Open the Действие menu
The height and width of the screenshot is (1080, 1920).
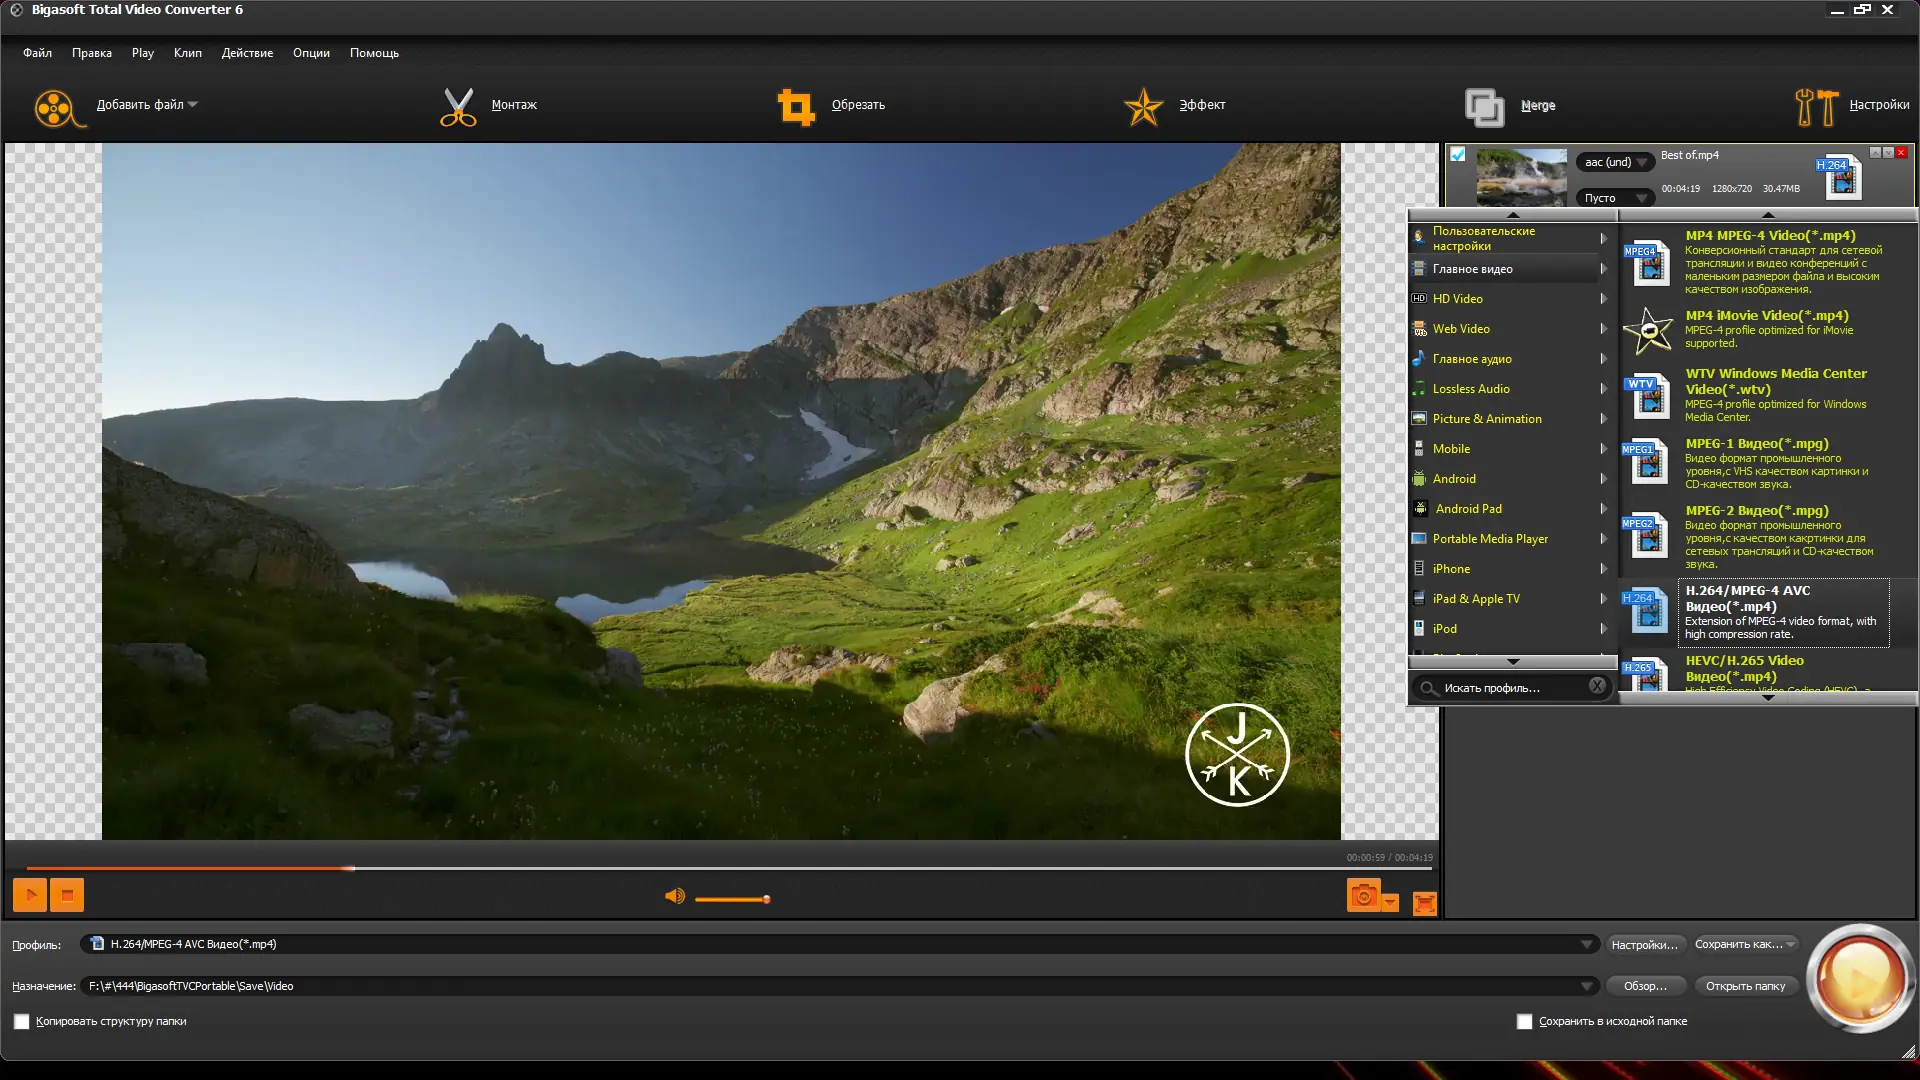pyautogui.click(x=247, y=53)
